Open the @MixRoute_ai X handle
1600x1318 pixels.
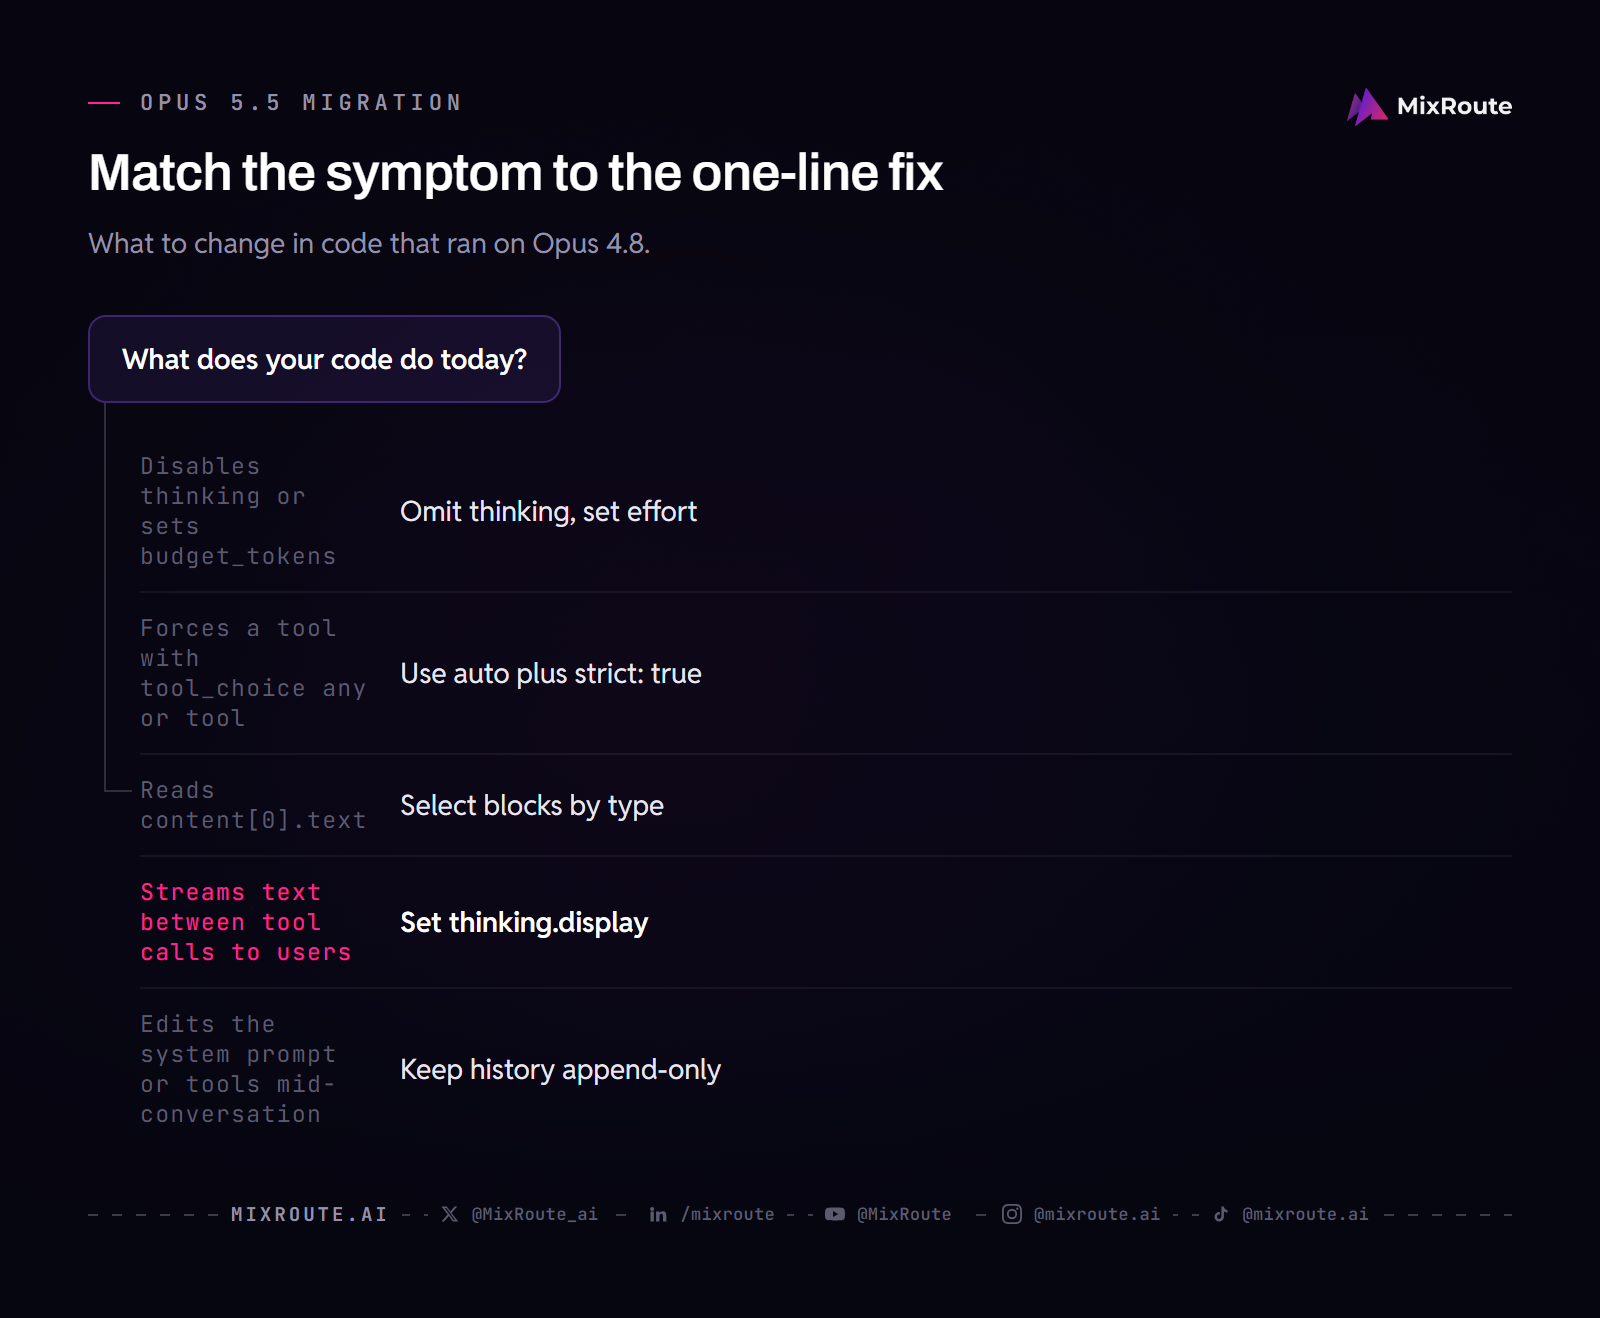pyautogui.click(x=535, y=1214)
